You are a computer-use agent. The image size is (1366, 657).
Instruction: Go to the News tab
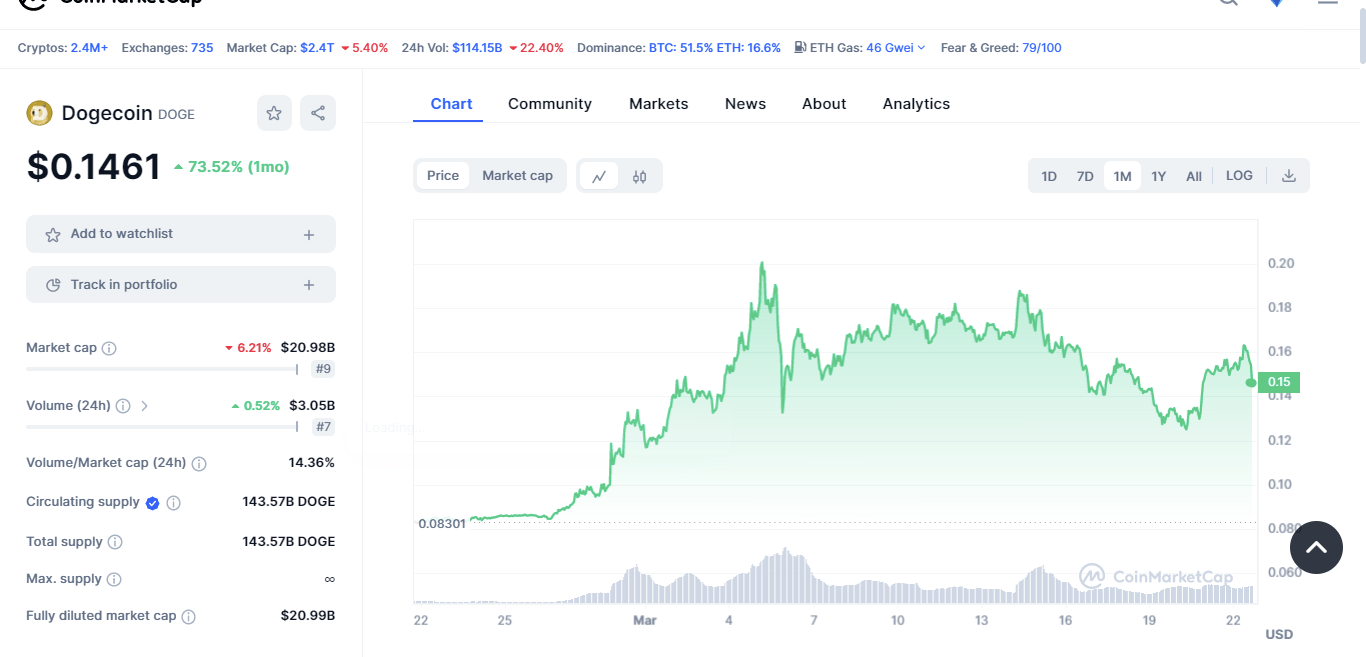point(745,104)
